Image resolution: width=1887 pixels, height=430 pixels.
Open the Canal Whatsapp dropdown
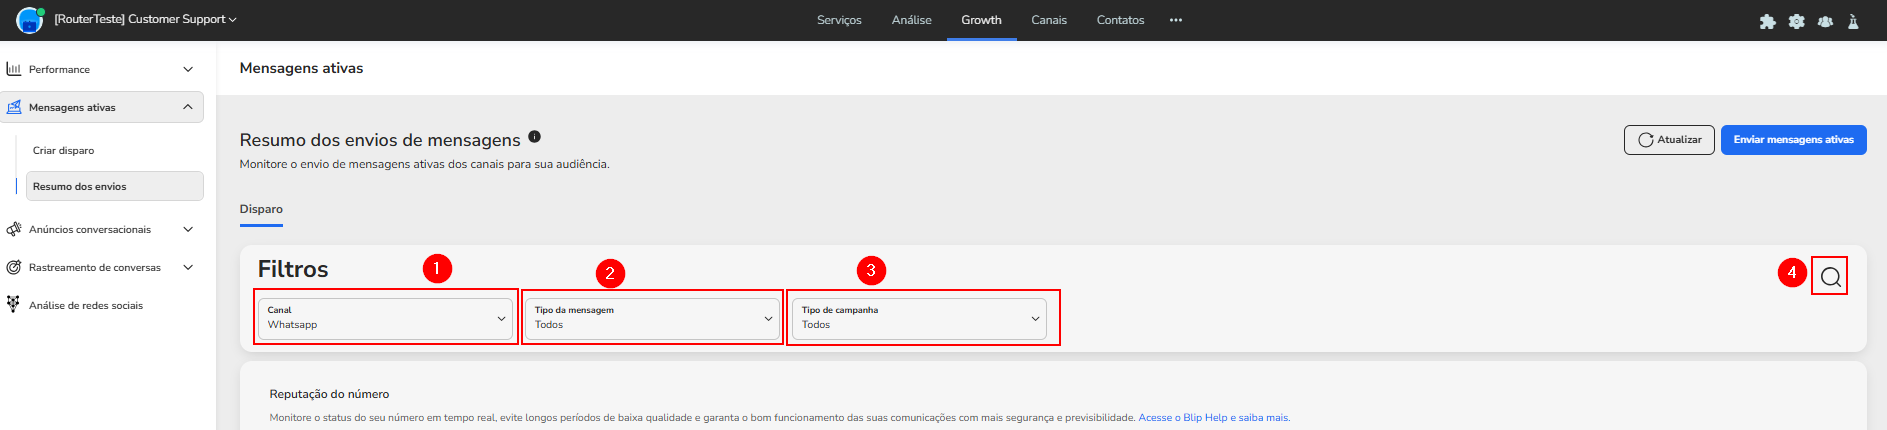[x=386, y=318]
